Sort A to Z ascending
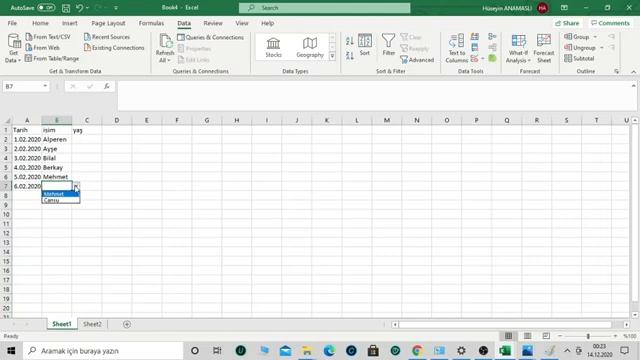The image size is (640, 360). pos(350,40)
